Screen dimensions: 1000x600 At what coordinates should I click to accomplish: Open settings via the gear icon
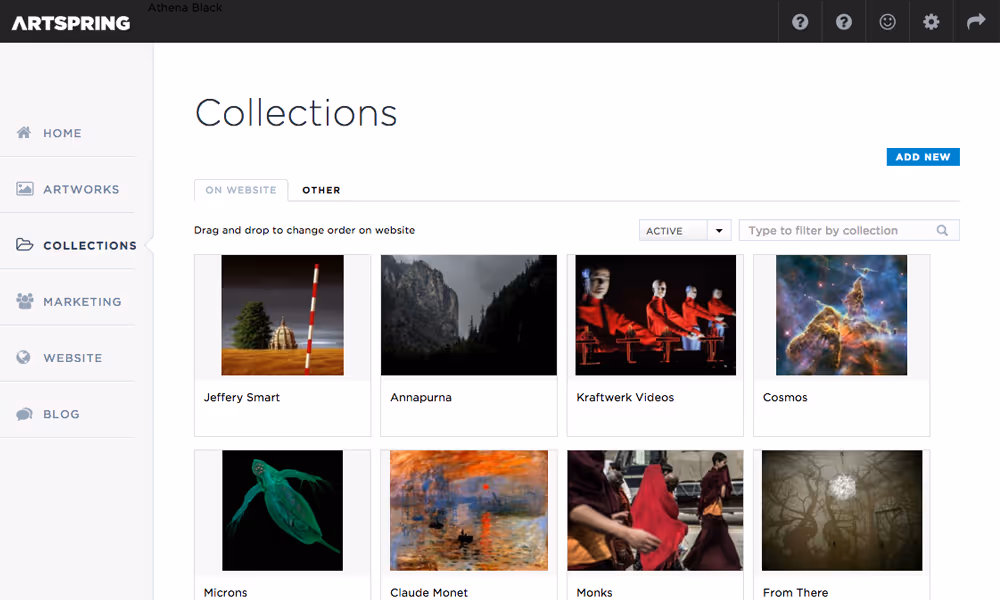(x=931, y=22)
